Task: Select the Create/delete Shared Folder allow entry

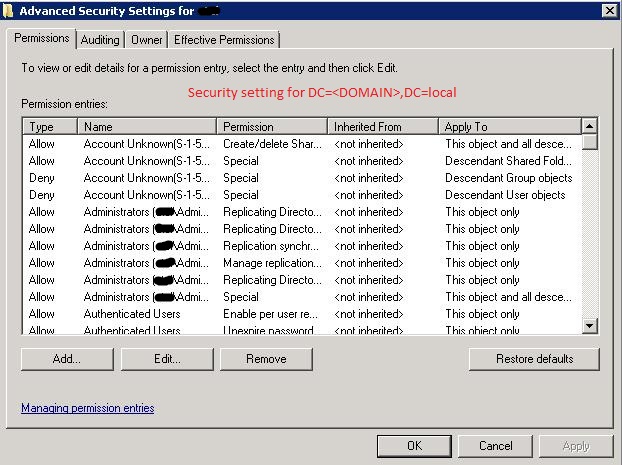Action: [x=270, y=144]
